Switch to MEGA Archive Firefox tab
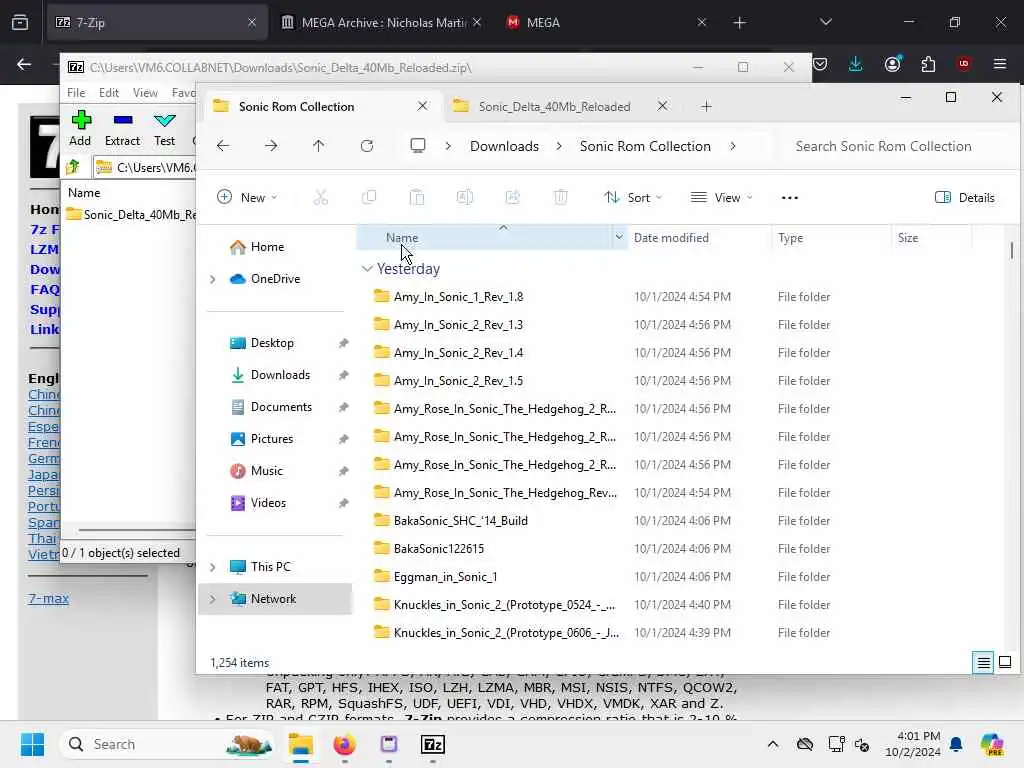Viewport: 1024px width, 768px height. 383,22
